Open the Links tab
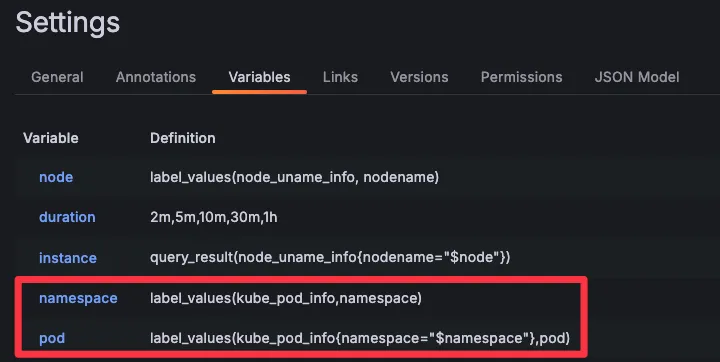720x362 pixels. (x=340, y=77)
